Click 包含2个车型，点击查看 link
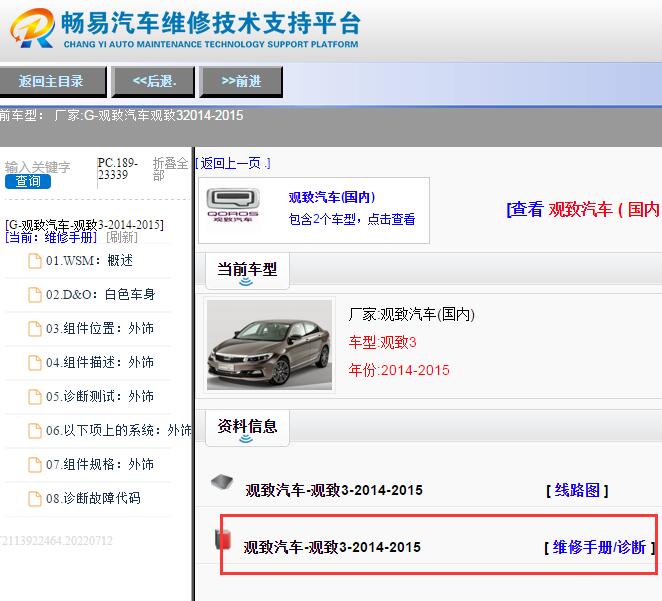This screenshot has width=662, height=601. (352, 219)
